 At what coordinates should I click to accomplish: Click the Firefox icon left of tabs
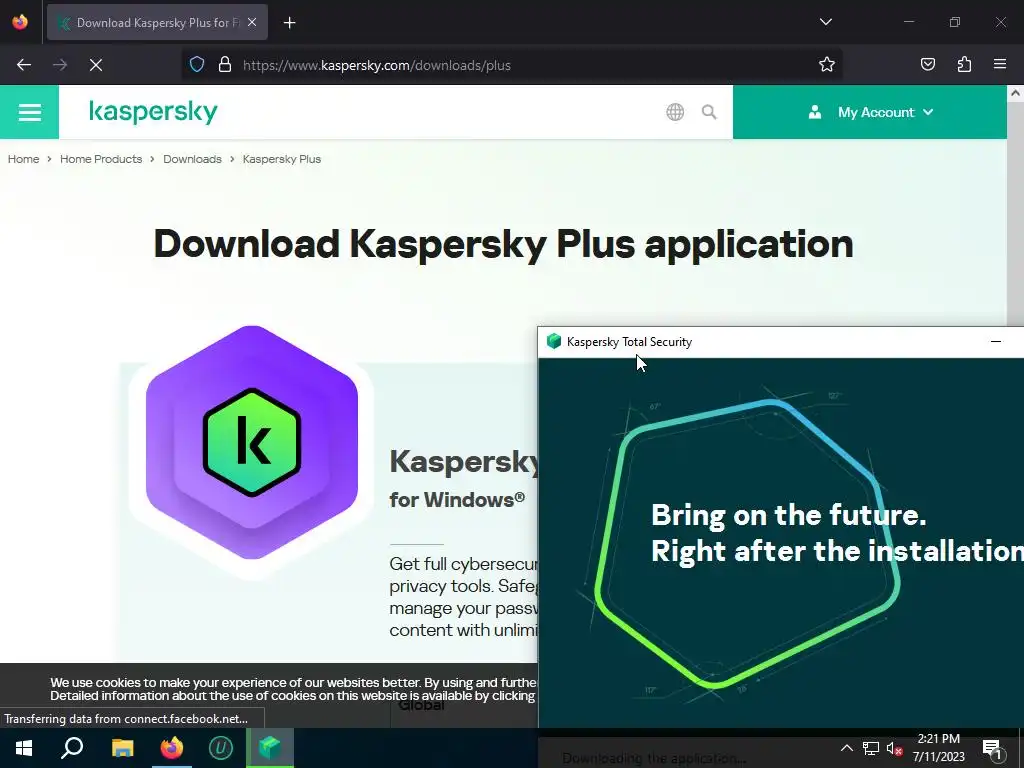point(20,22)
